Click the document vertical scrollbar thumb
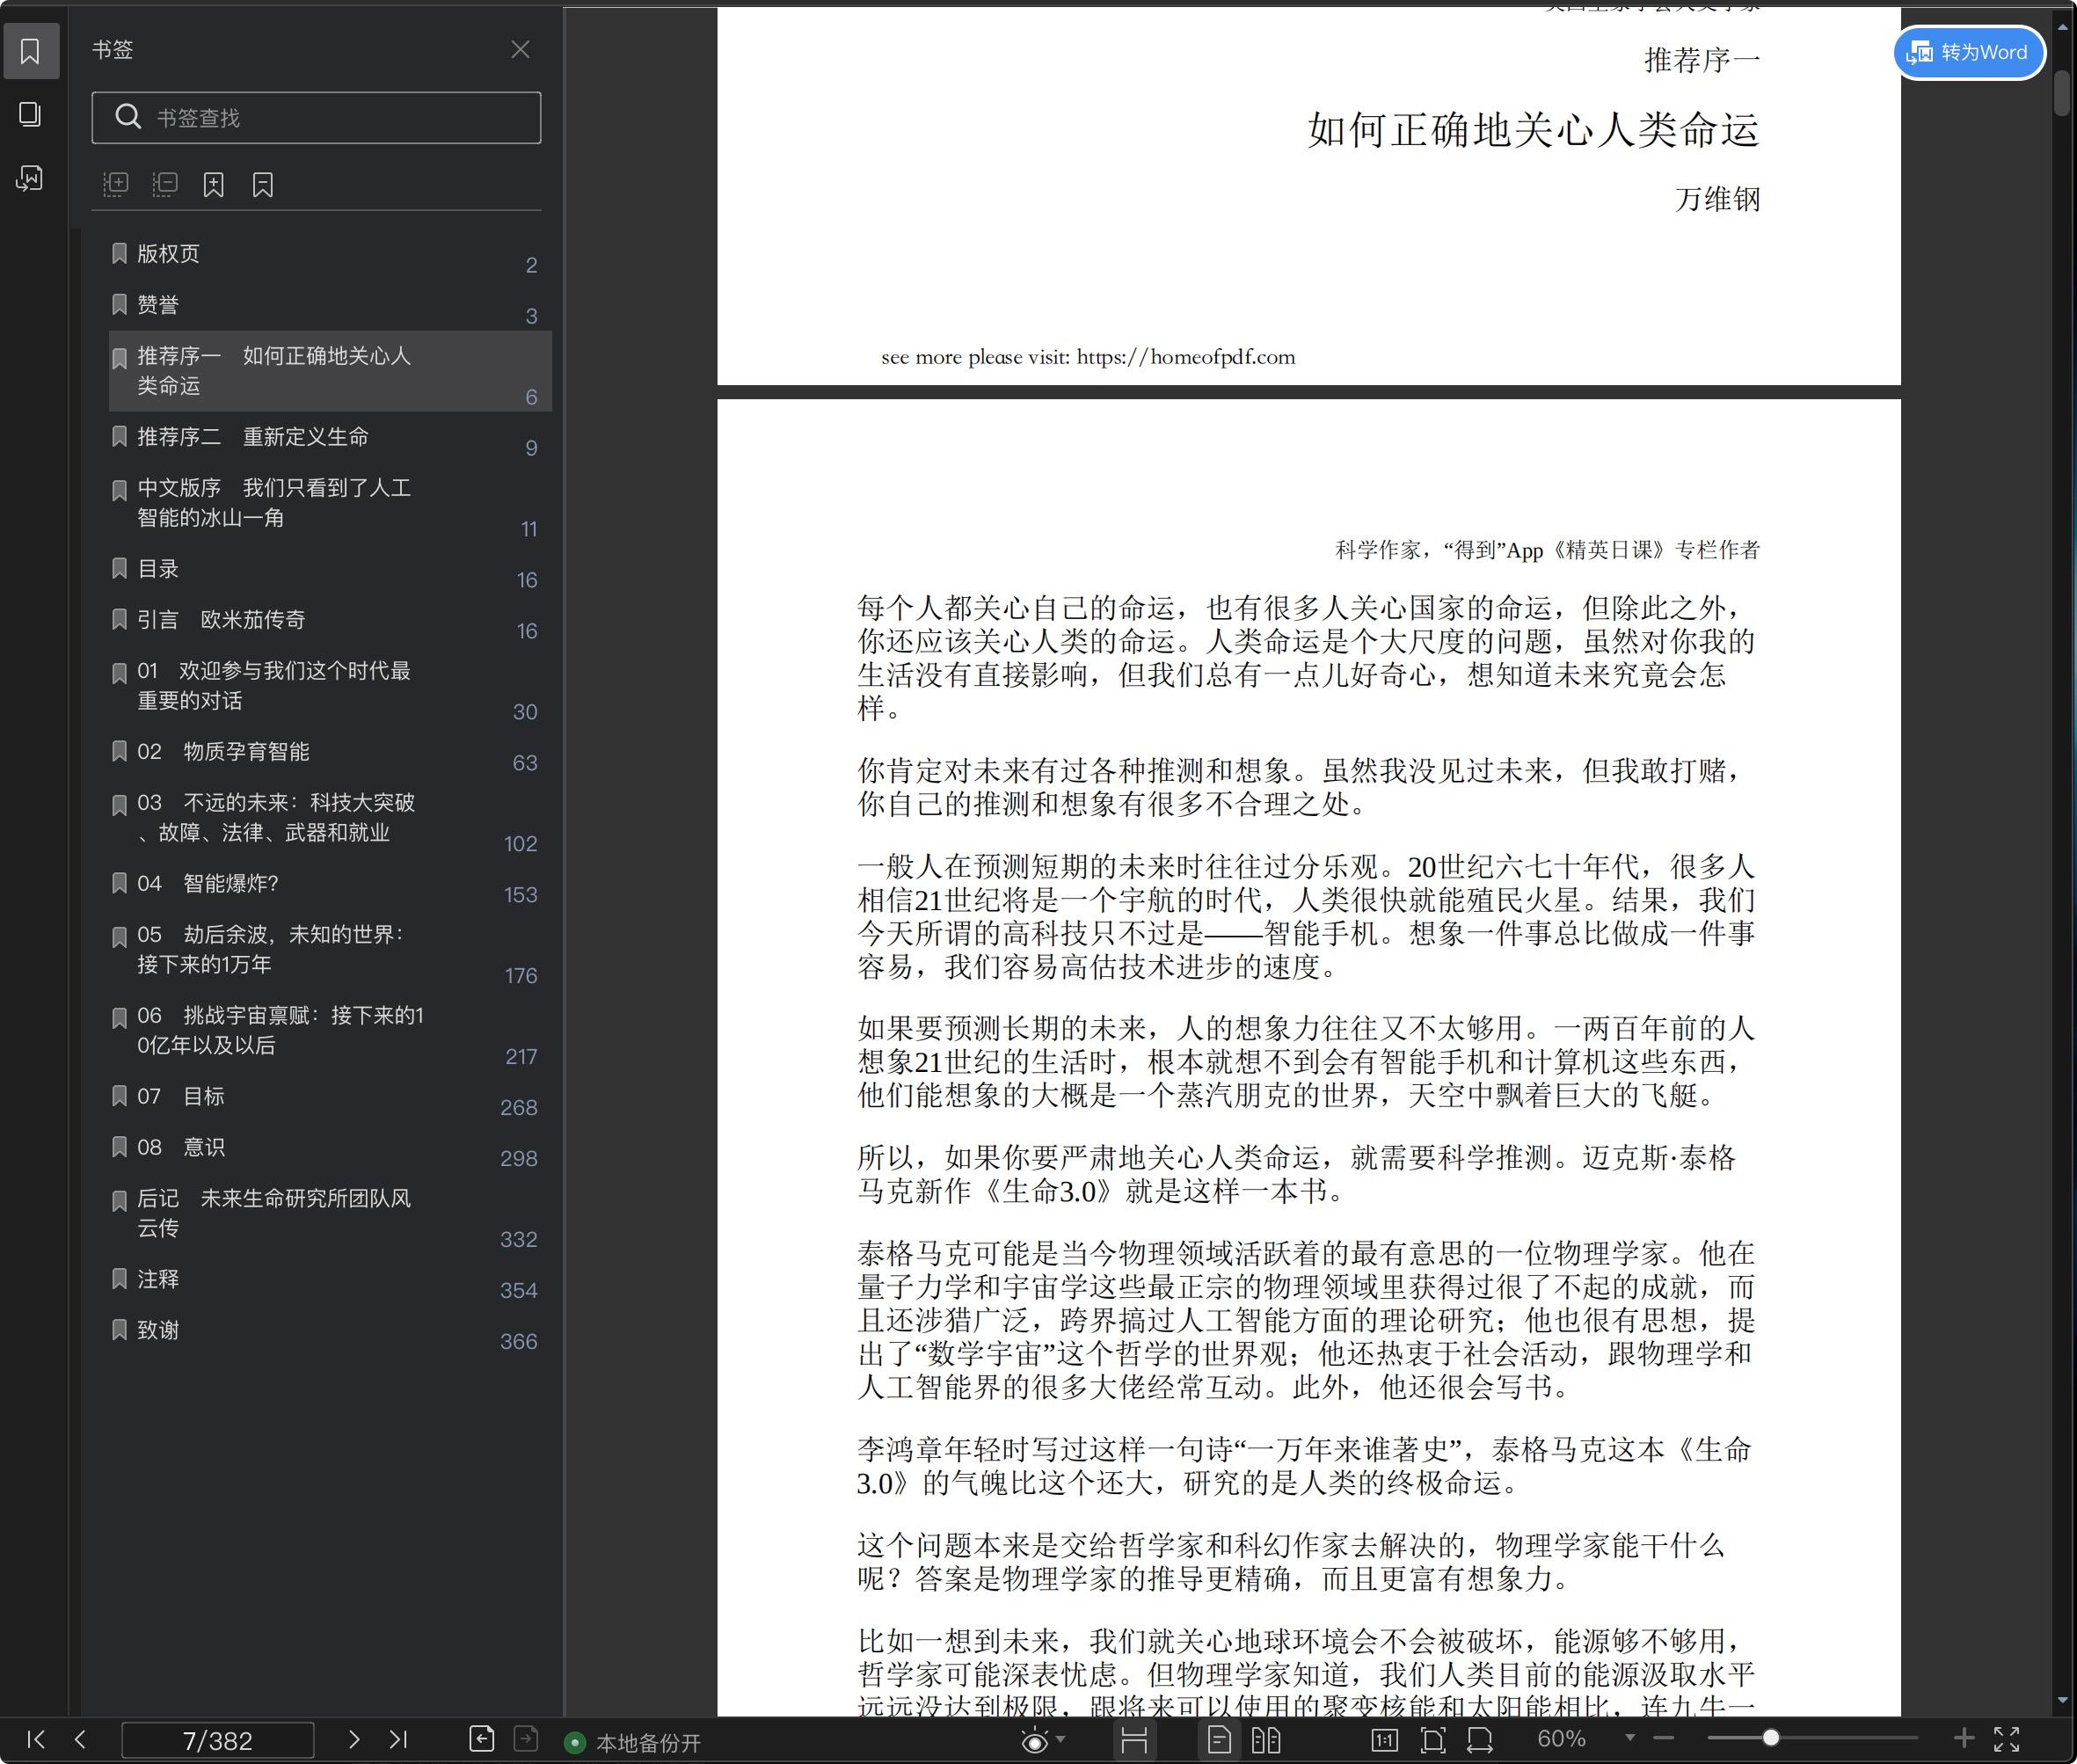The width and height of the screenshot is (2077, 1764). [x=2062, y=93]
